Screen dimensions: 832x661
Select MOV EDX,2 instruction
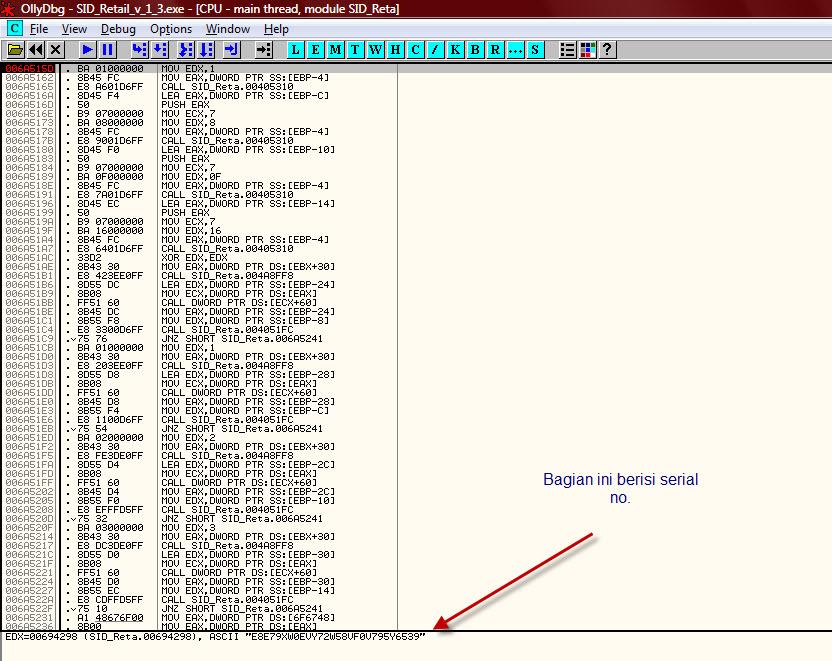(188, 438)
